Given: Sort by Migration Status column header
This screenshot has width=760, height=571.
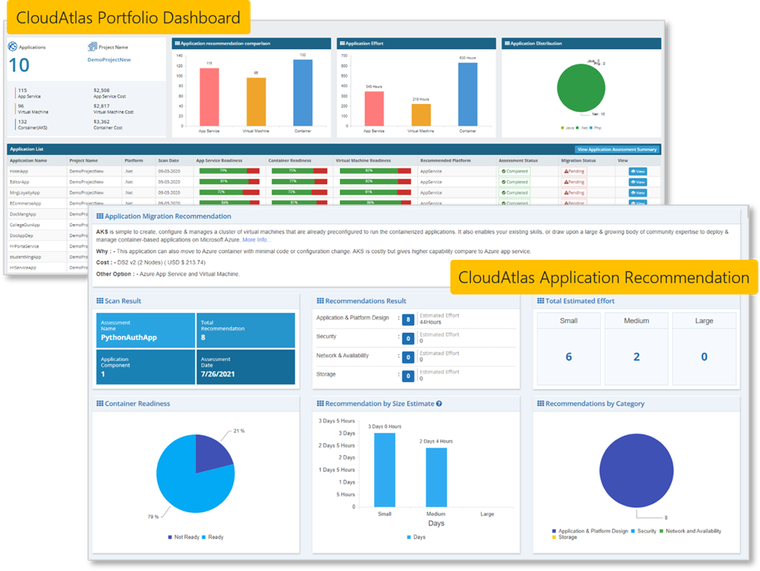Looking at the screenshot, I should point(578,160).
